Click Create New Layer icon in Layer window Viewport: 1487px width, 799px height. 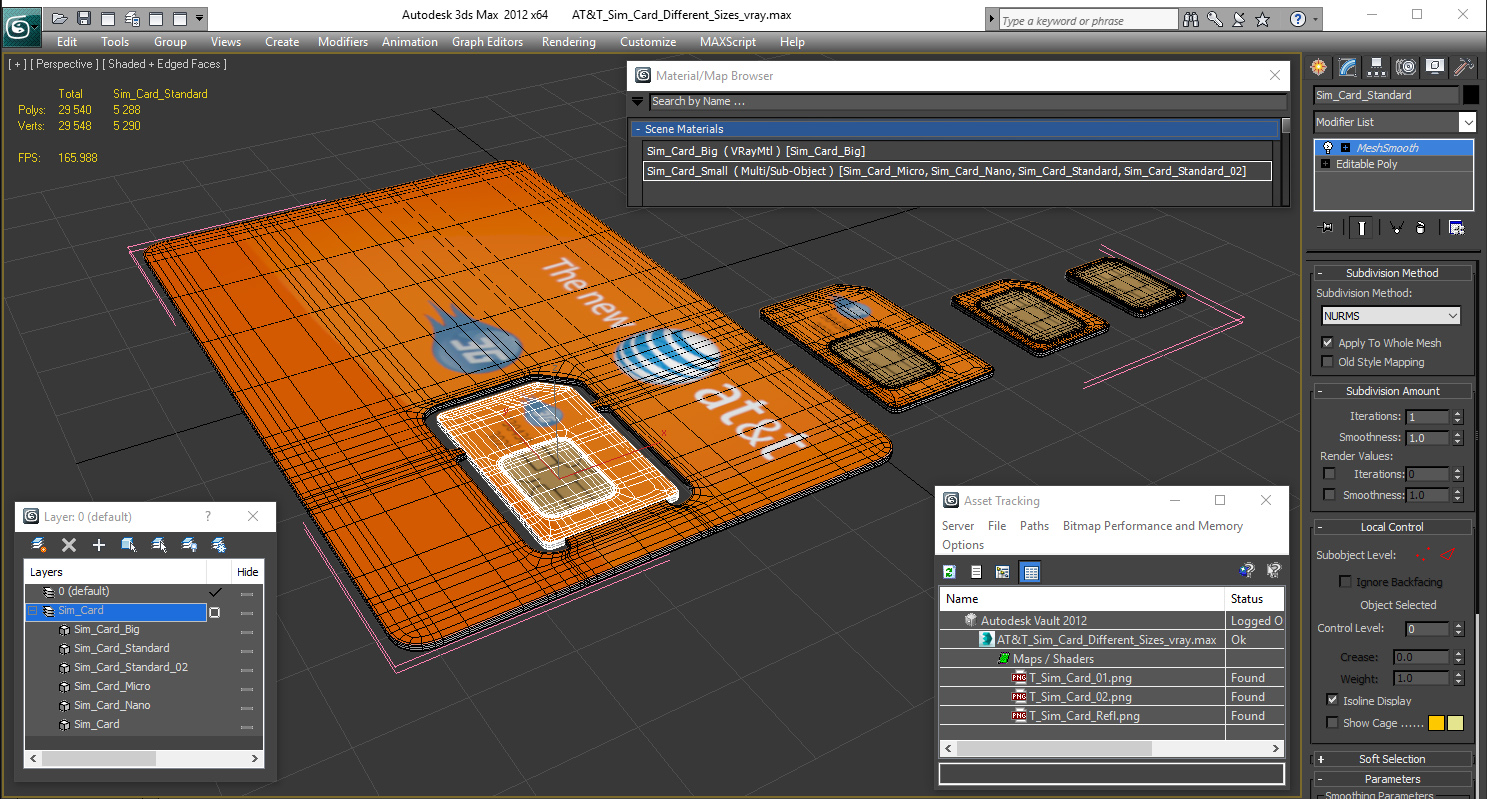coord(39,545)
